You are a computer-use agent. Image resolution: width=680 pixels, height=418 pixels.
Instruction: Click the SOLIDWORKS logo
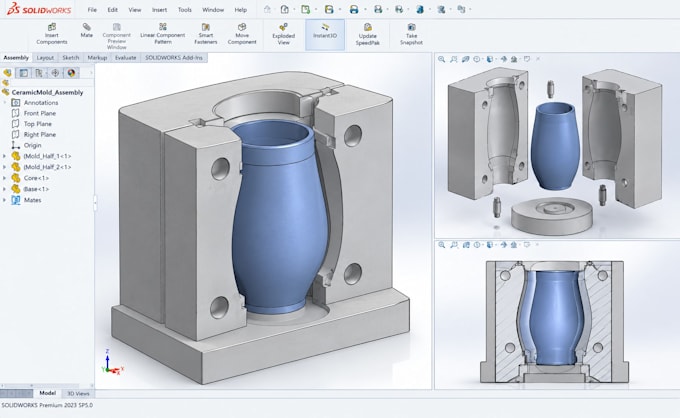(x=39, y=9)
